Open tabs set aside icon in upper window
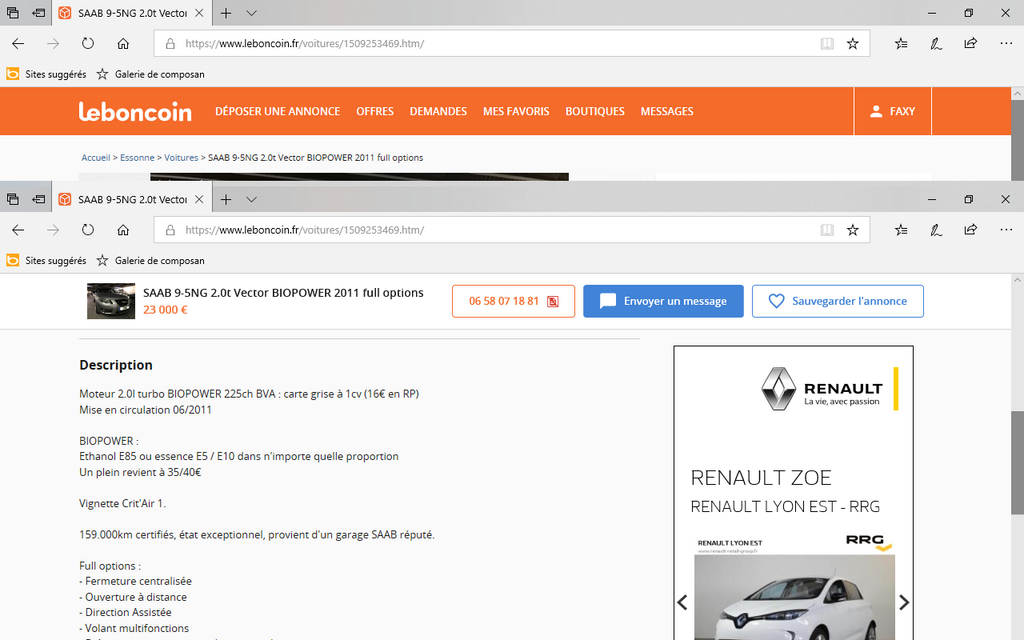1024x640 pixels. [12, 13]
